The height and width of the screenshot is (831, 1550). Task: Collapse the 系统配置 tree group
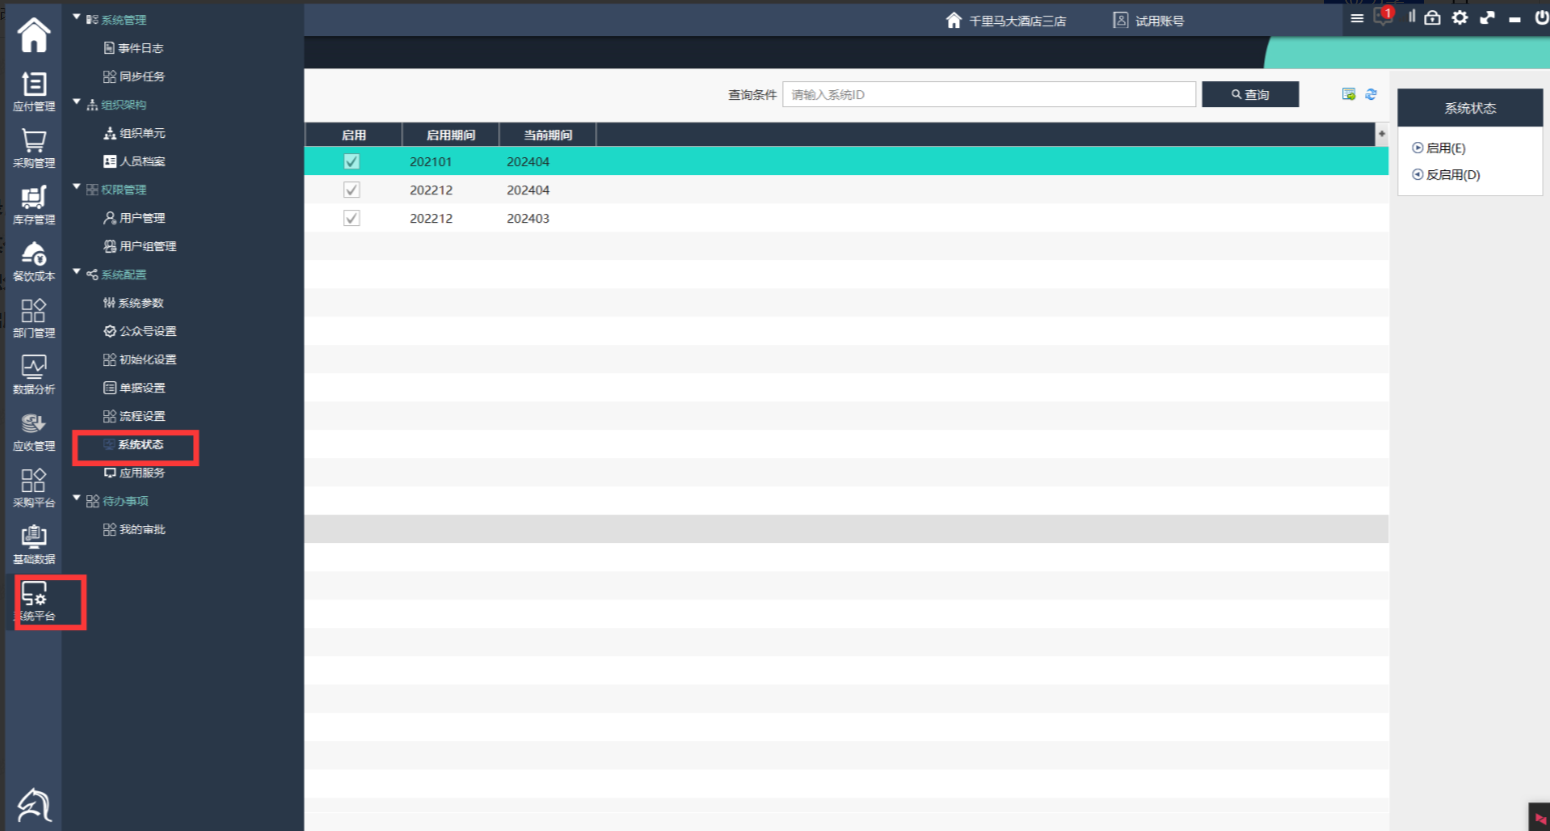point(77,273)
